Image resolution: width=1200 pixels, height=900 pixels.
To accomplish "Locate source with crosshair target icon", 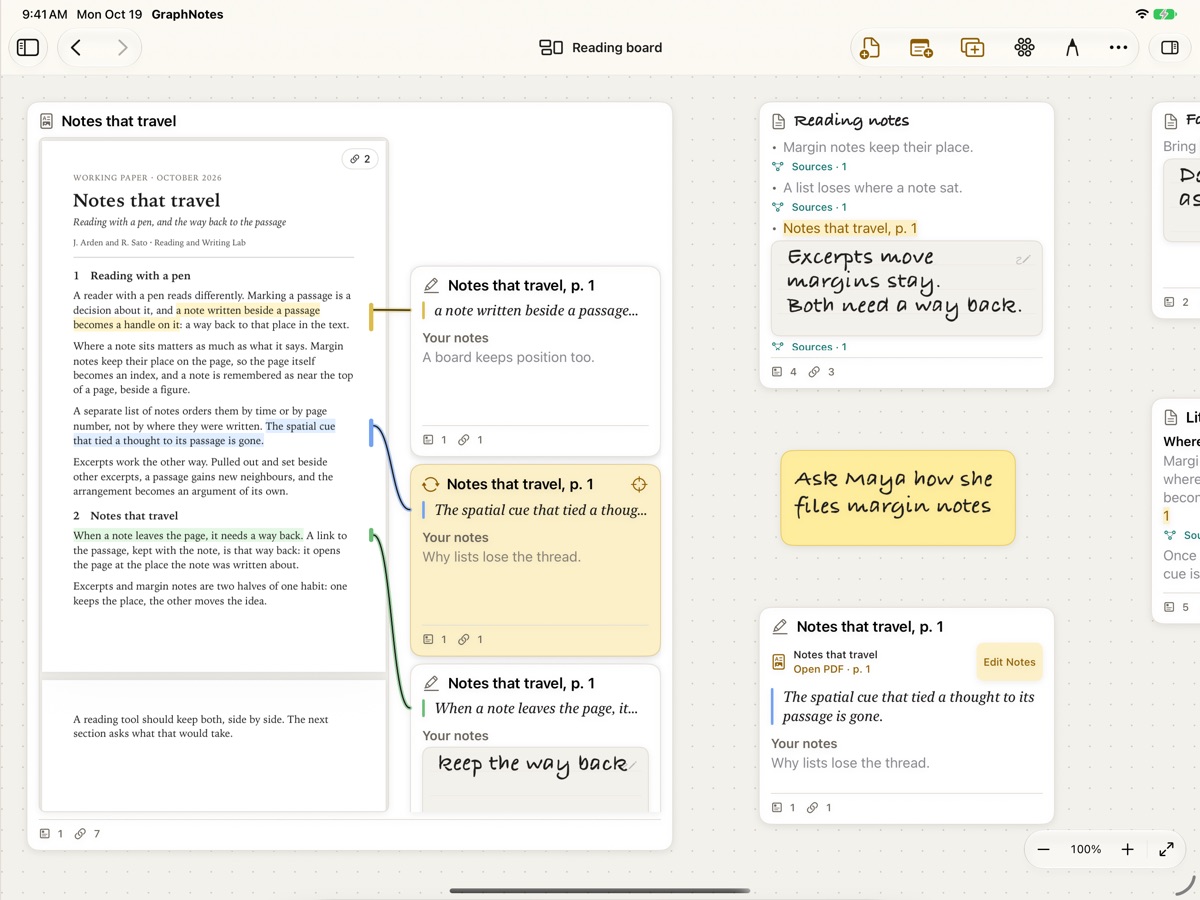I will tap(639, 484).
